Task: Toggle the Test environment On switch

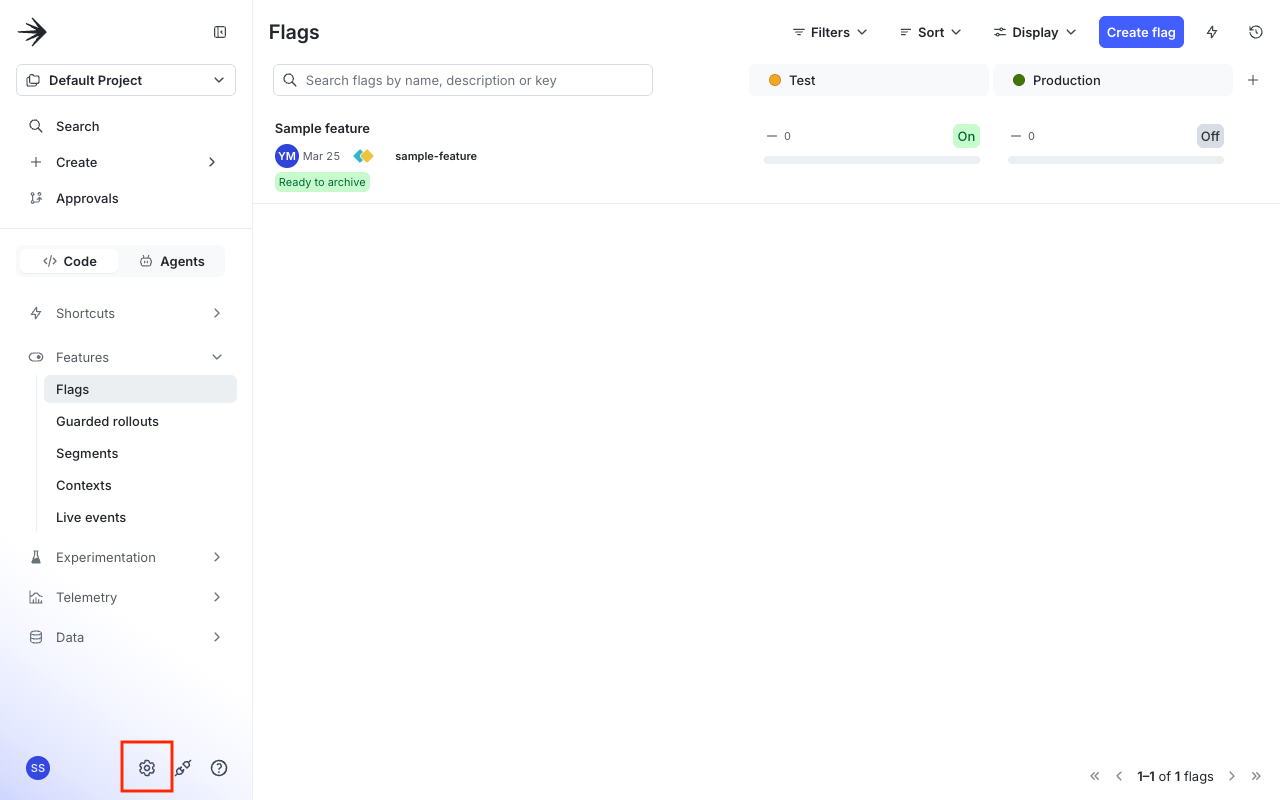Action: coord(966,136)
